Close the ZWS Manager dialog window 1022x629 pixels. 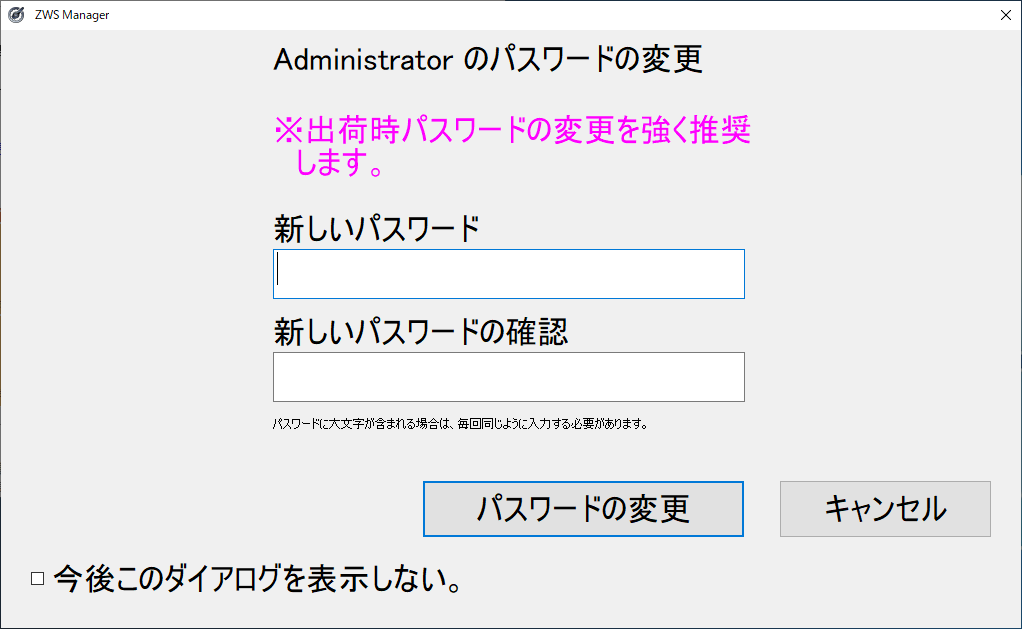1005,15
